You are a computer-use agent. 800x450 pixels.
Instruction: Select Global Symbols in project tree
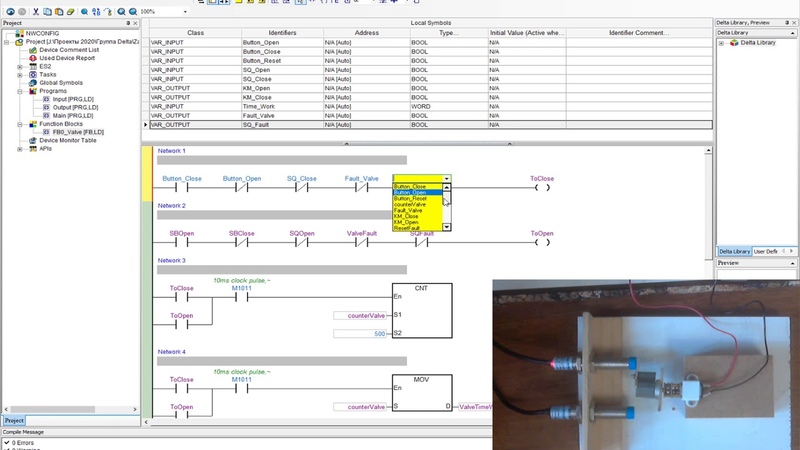[x=61, y=83]
